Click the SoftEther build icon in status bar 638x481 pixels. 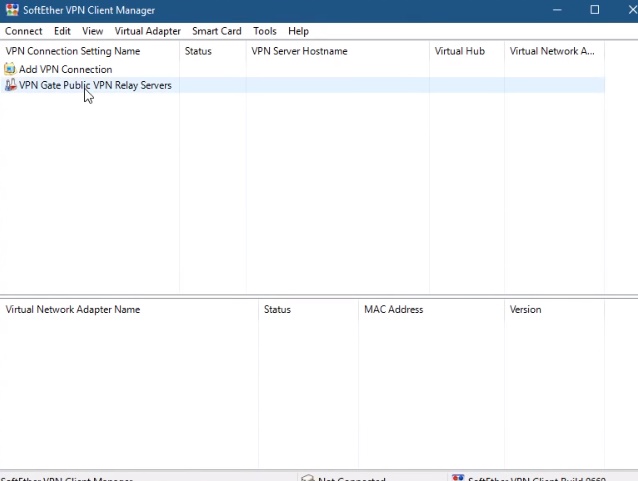point(458,478)
